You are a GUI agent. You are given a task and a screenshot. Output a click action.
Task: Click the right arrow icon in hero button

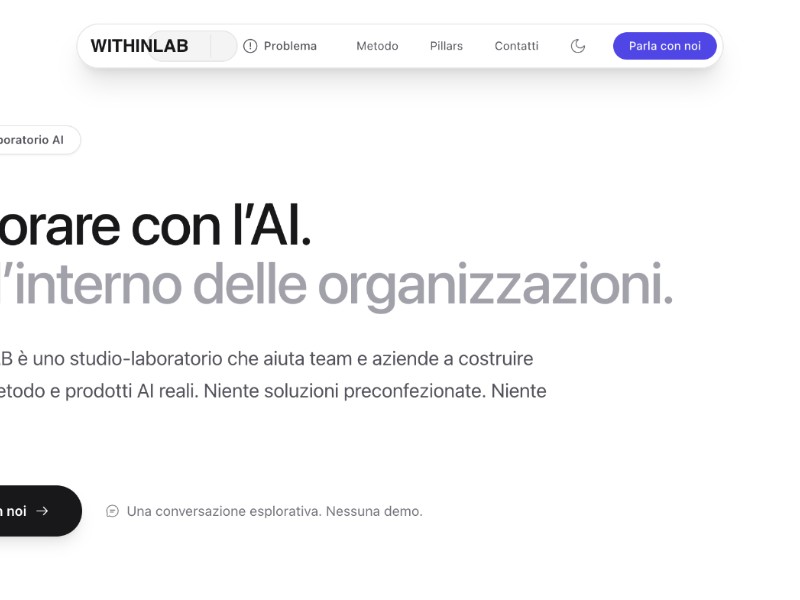(42, 511)
